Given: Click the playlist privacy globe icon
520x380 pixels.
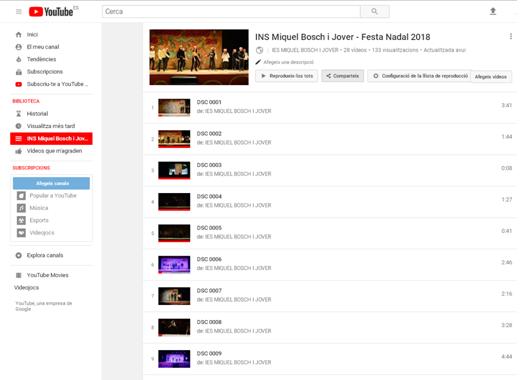Looking at the screenshot, I should click(x=259, y=50).
